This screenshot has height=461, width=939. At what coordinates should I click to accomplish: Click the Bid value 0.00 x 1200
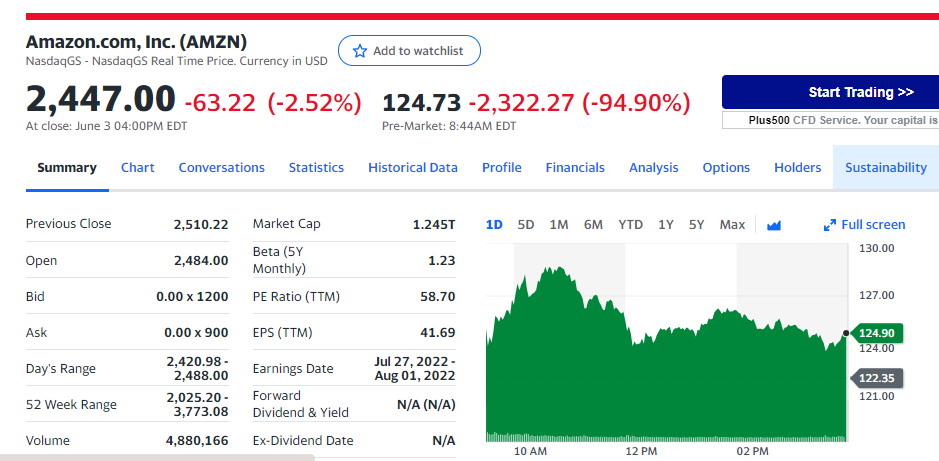click(x=192, y=296)
